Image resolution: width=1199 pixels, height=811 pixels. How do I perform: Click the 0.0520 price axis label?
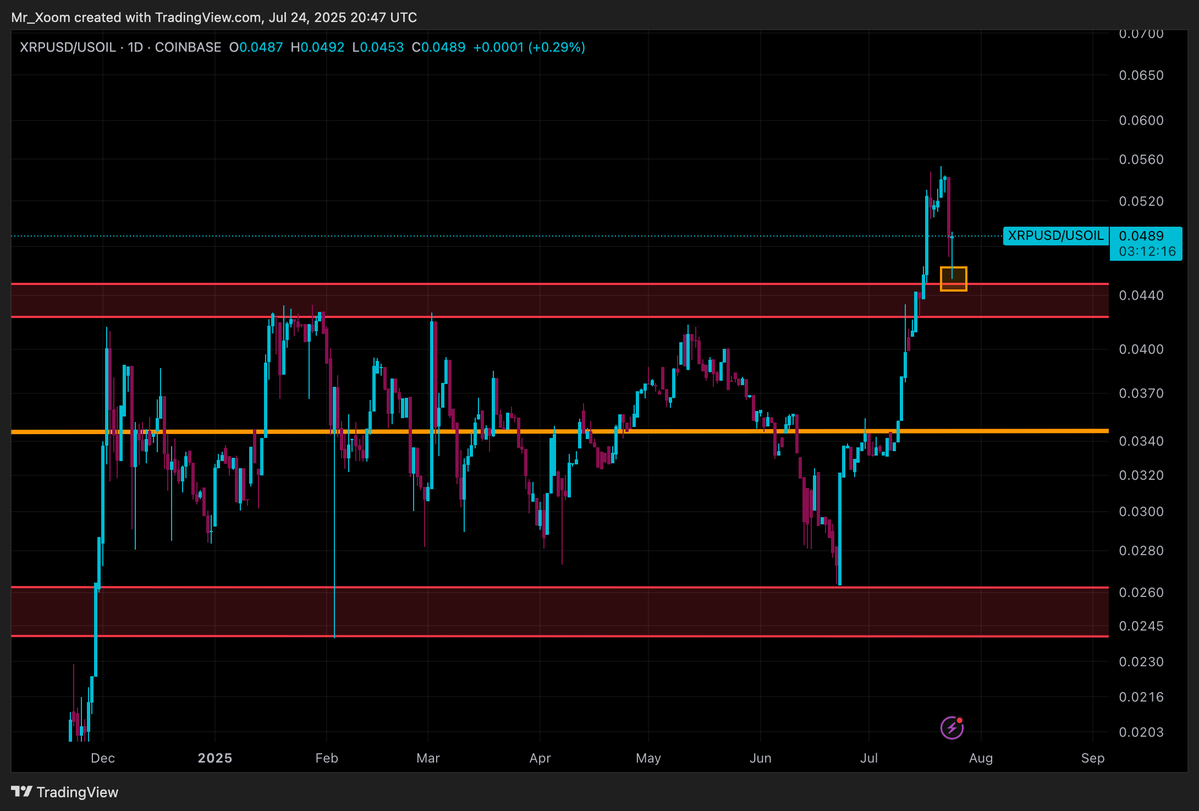pos(1141,202)
